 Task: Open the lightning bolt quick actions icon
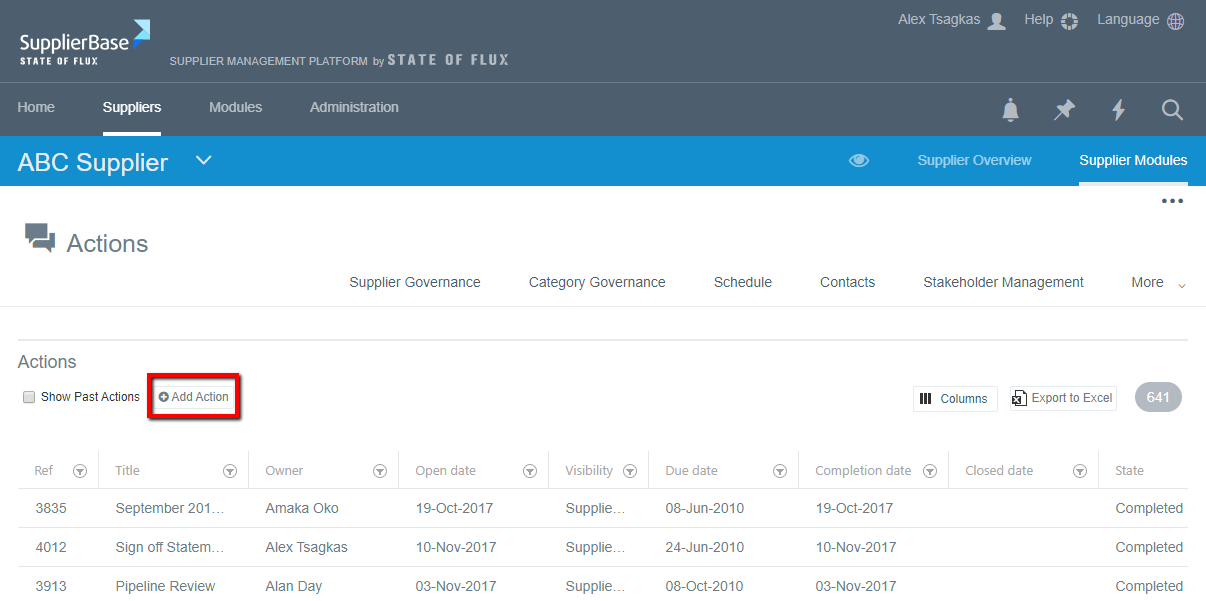point(1118,110)
